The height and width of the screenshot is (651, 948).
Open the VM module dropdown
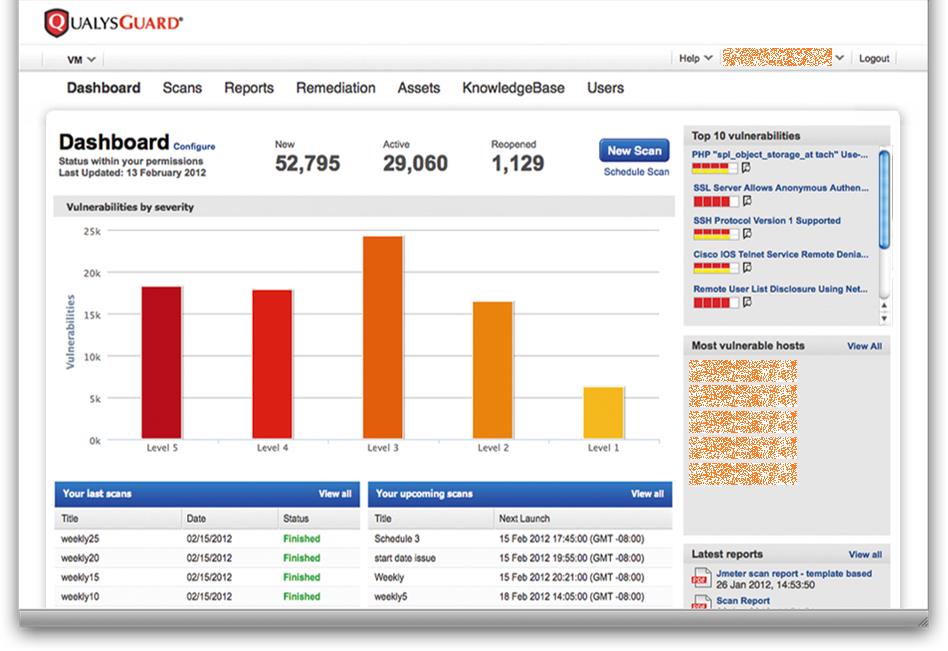(x=82, y=59)
